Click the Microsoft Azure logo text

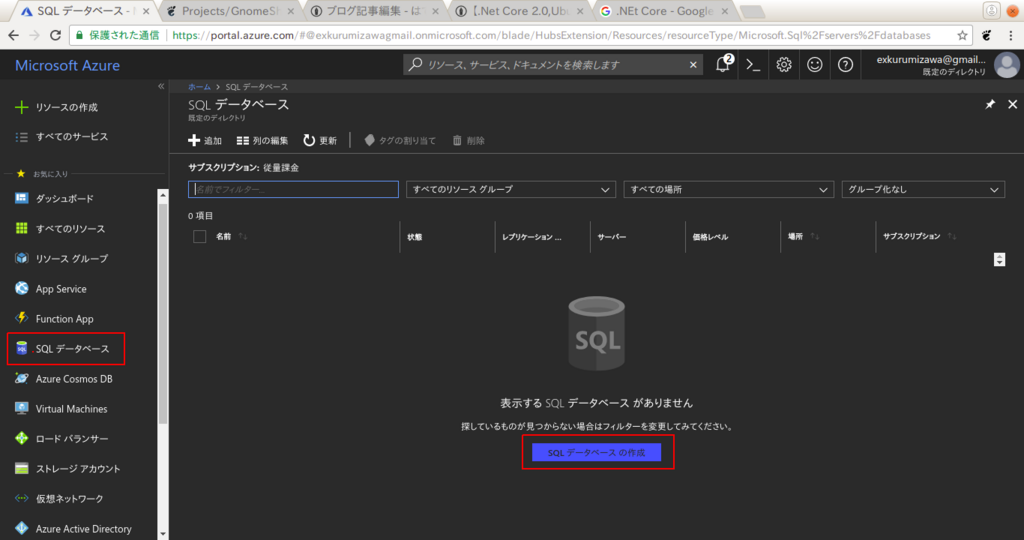coord(67,65)
